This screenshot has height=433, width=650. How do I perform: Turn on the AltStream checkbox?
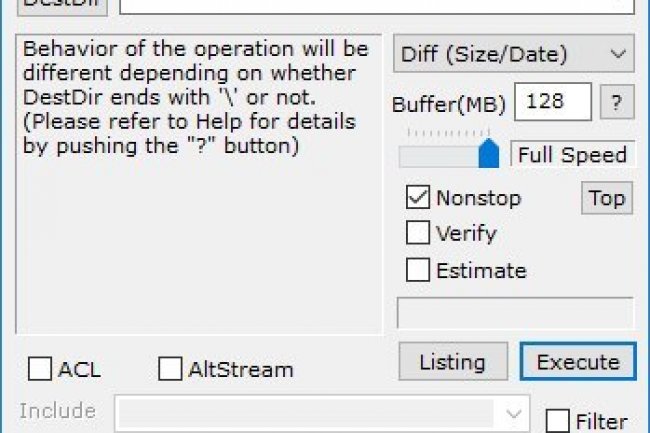[171, 370]
